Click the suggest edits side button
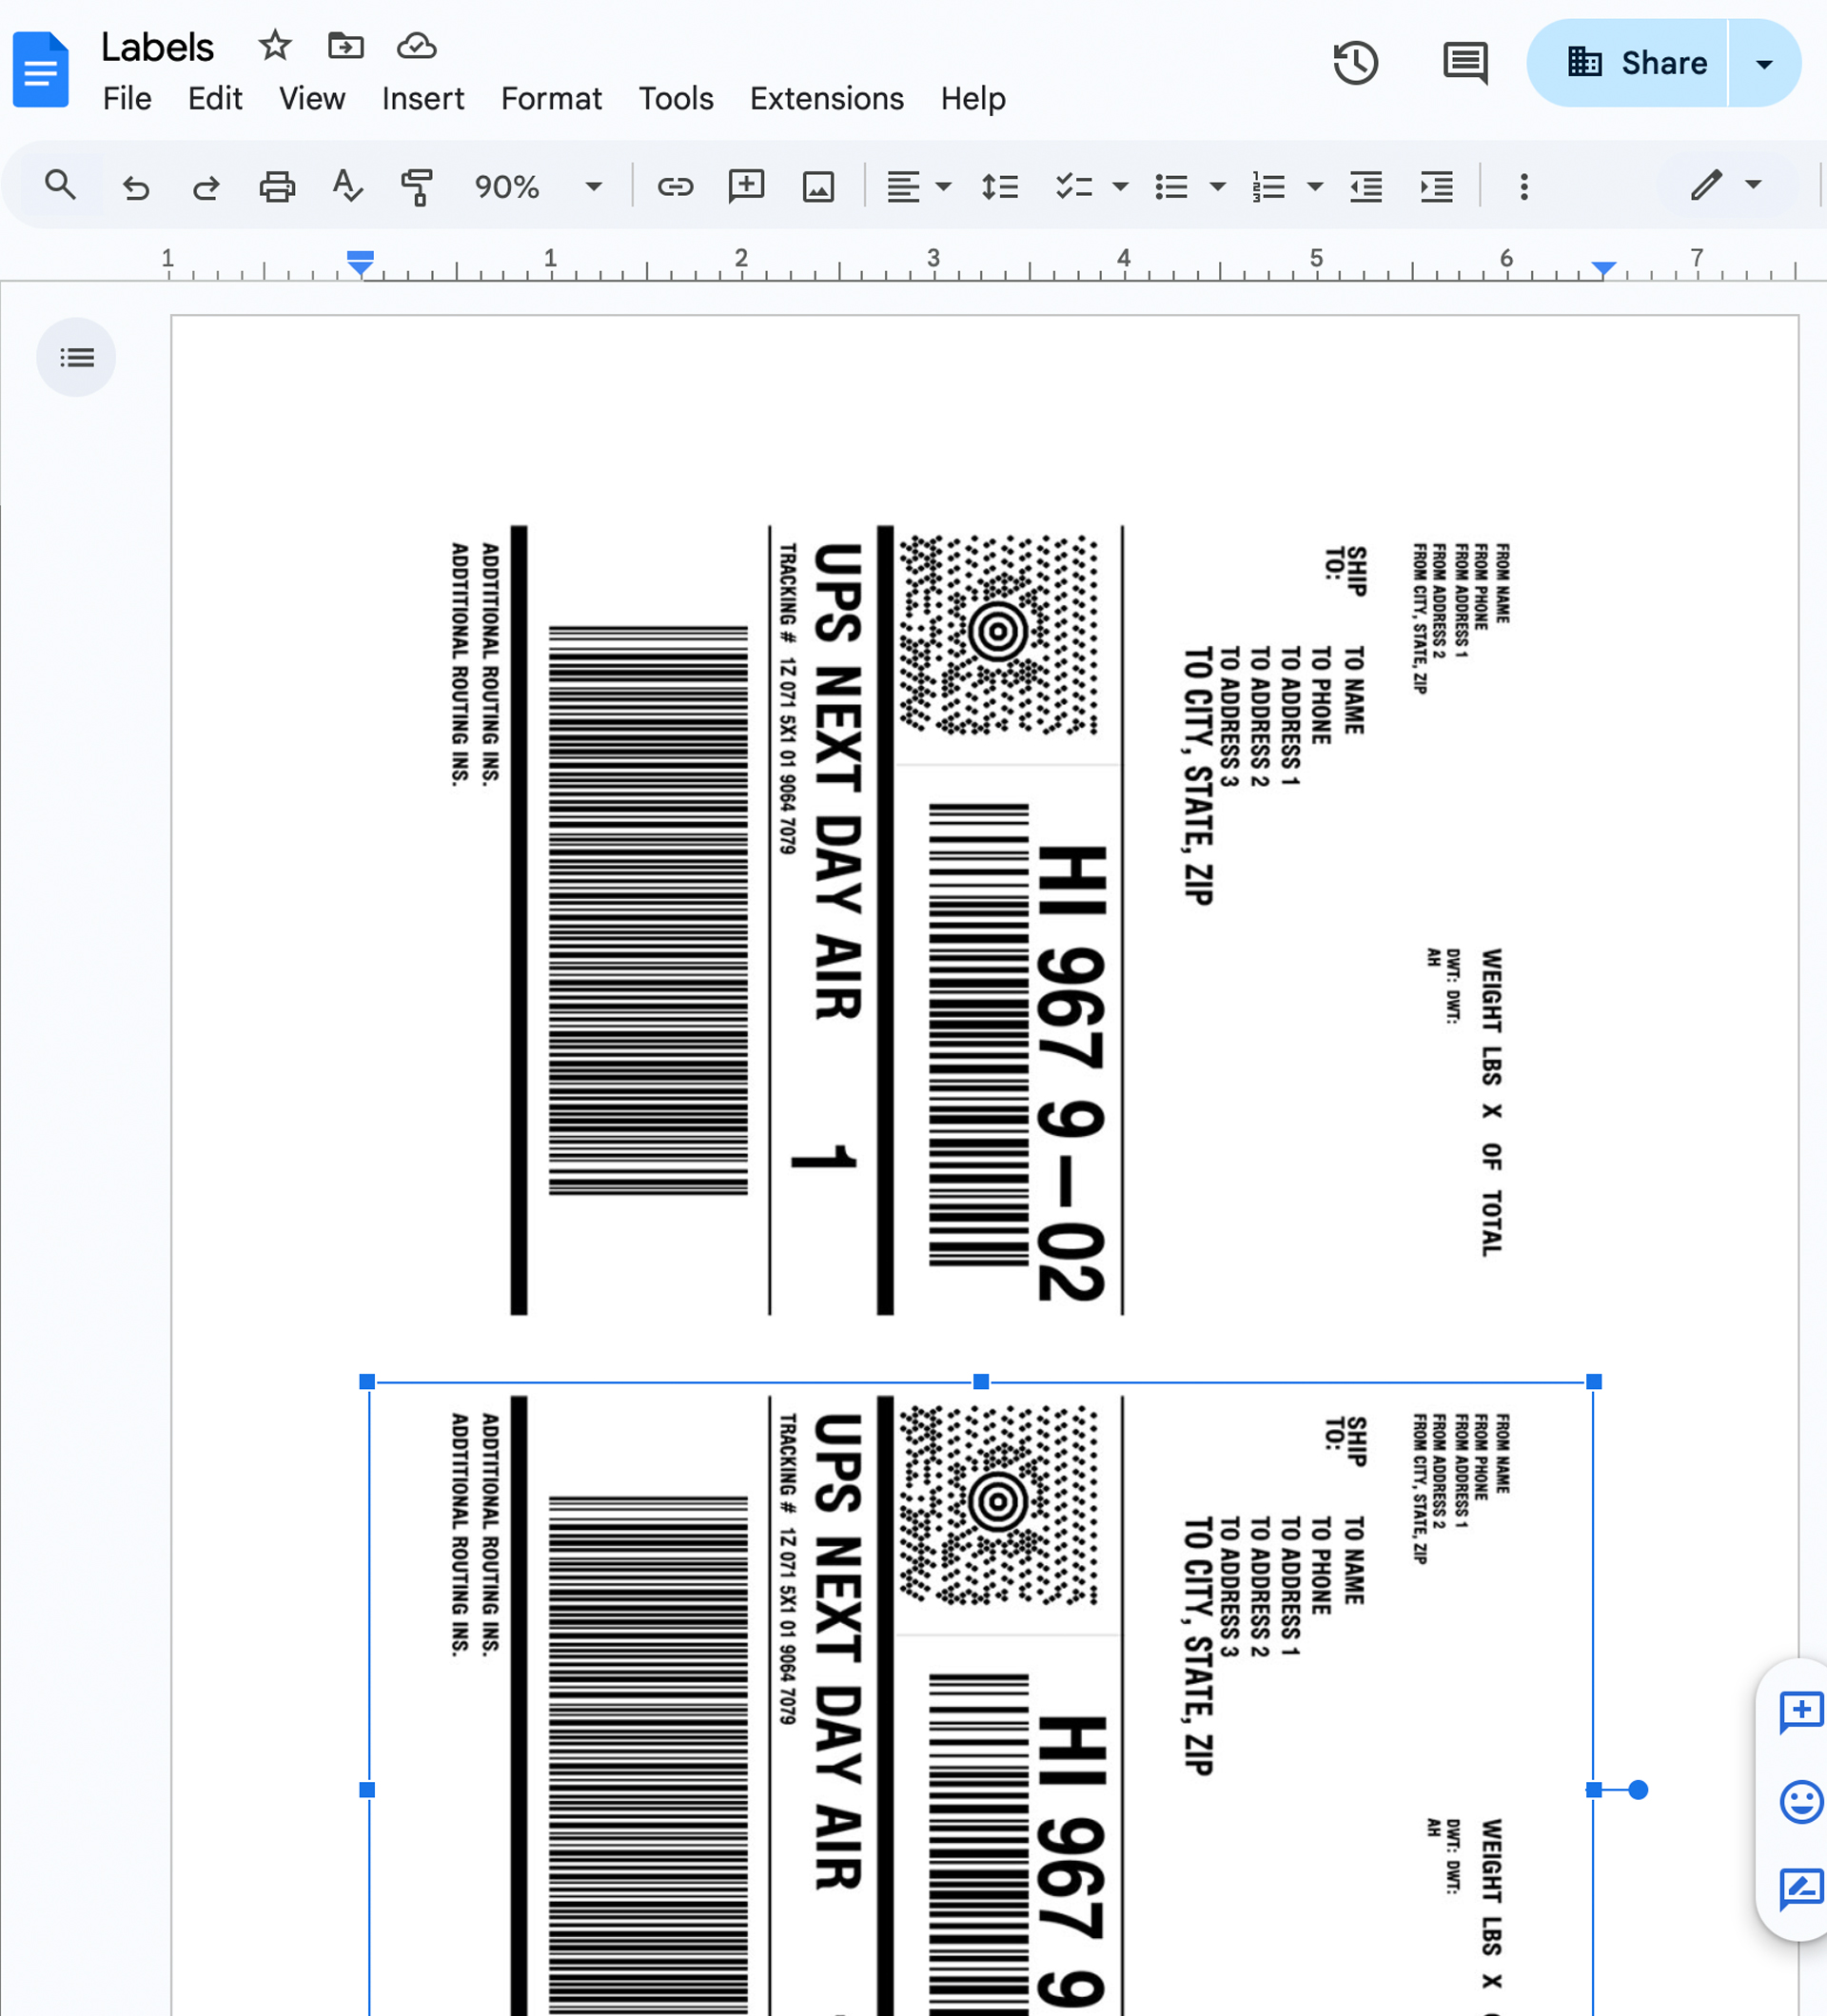Image resolution: width=1827 pixels, height=2016 pixels. (x=1800, y=1887)
